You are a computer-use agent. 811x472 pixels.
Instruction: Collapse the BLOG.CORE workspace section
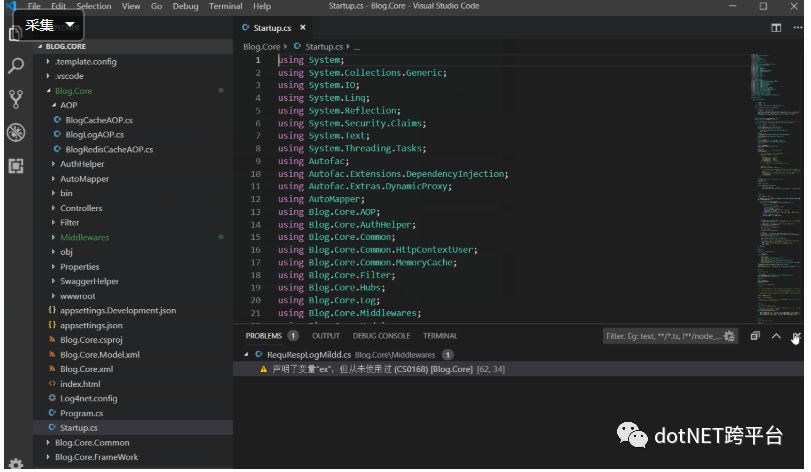pos(40,47)
